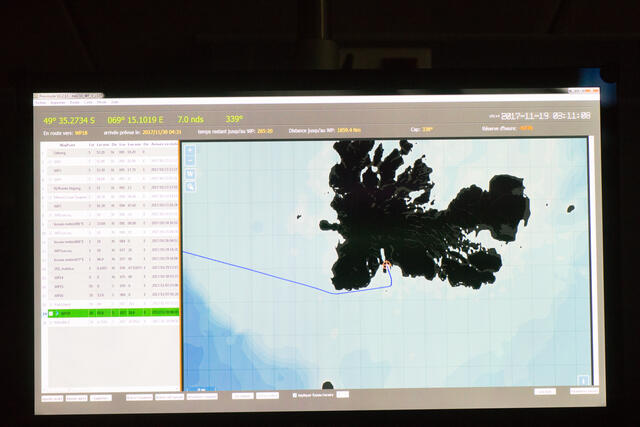Viewport: 640px width, 427px height.
Task: Click the first button below the waypoint table
Action: (51, 397)
